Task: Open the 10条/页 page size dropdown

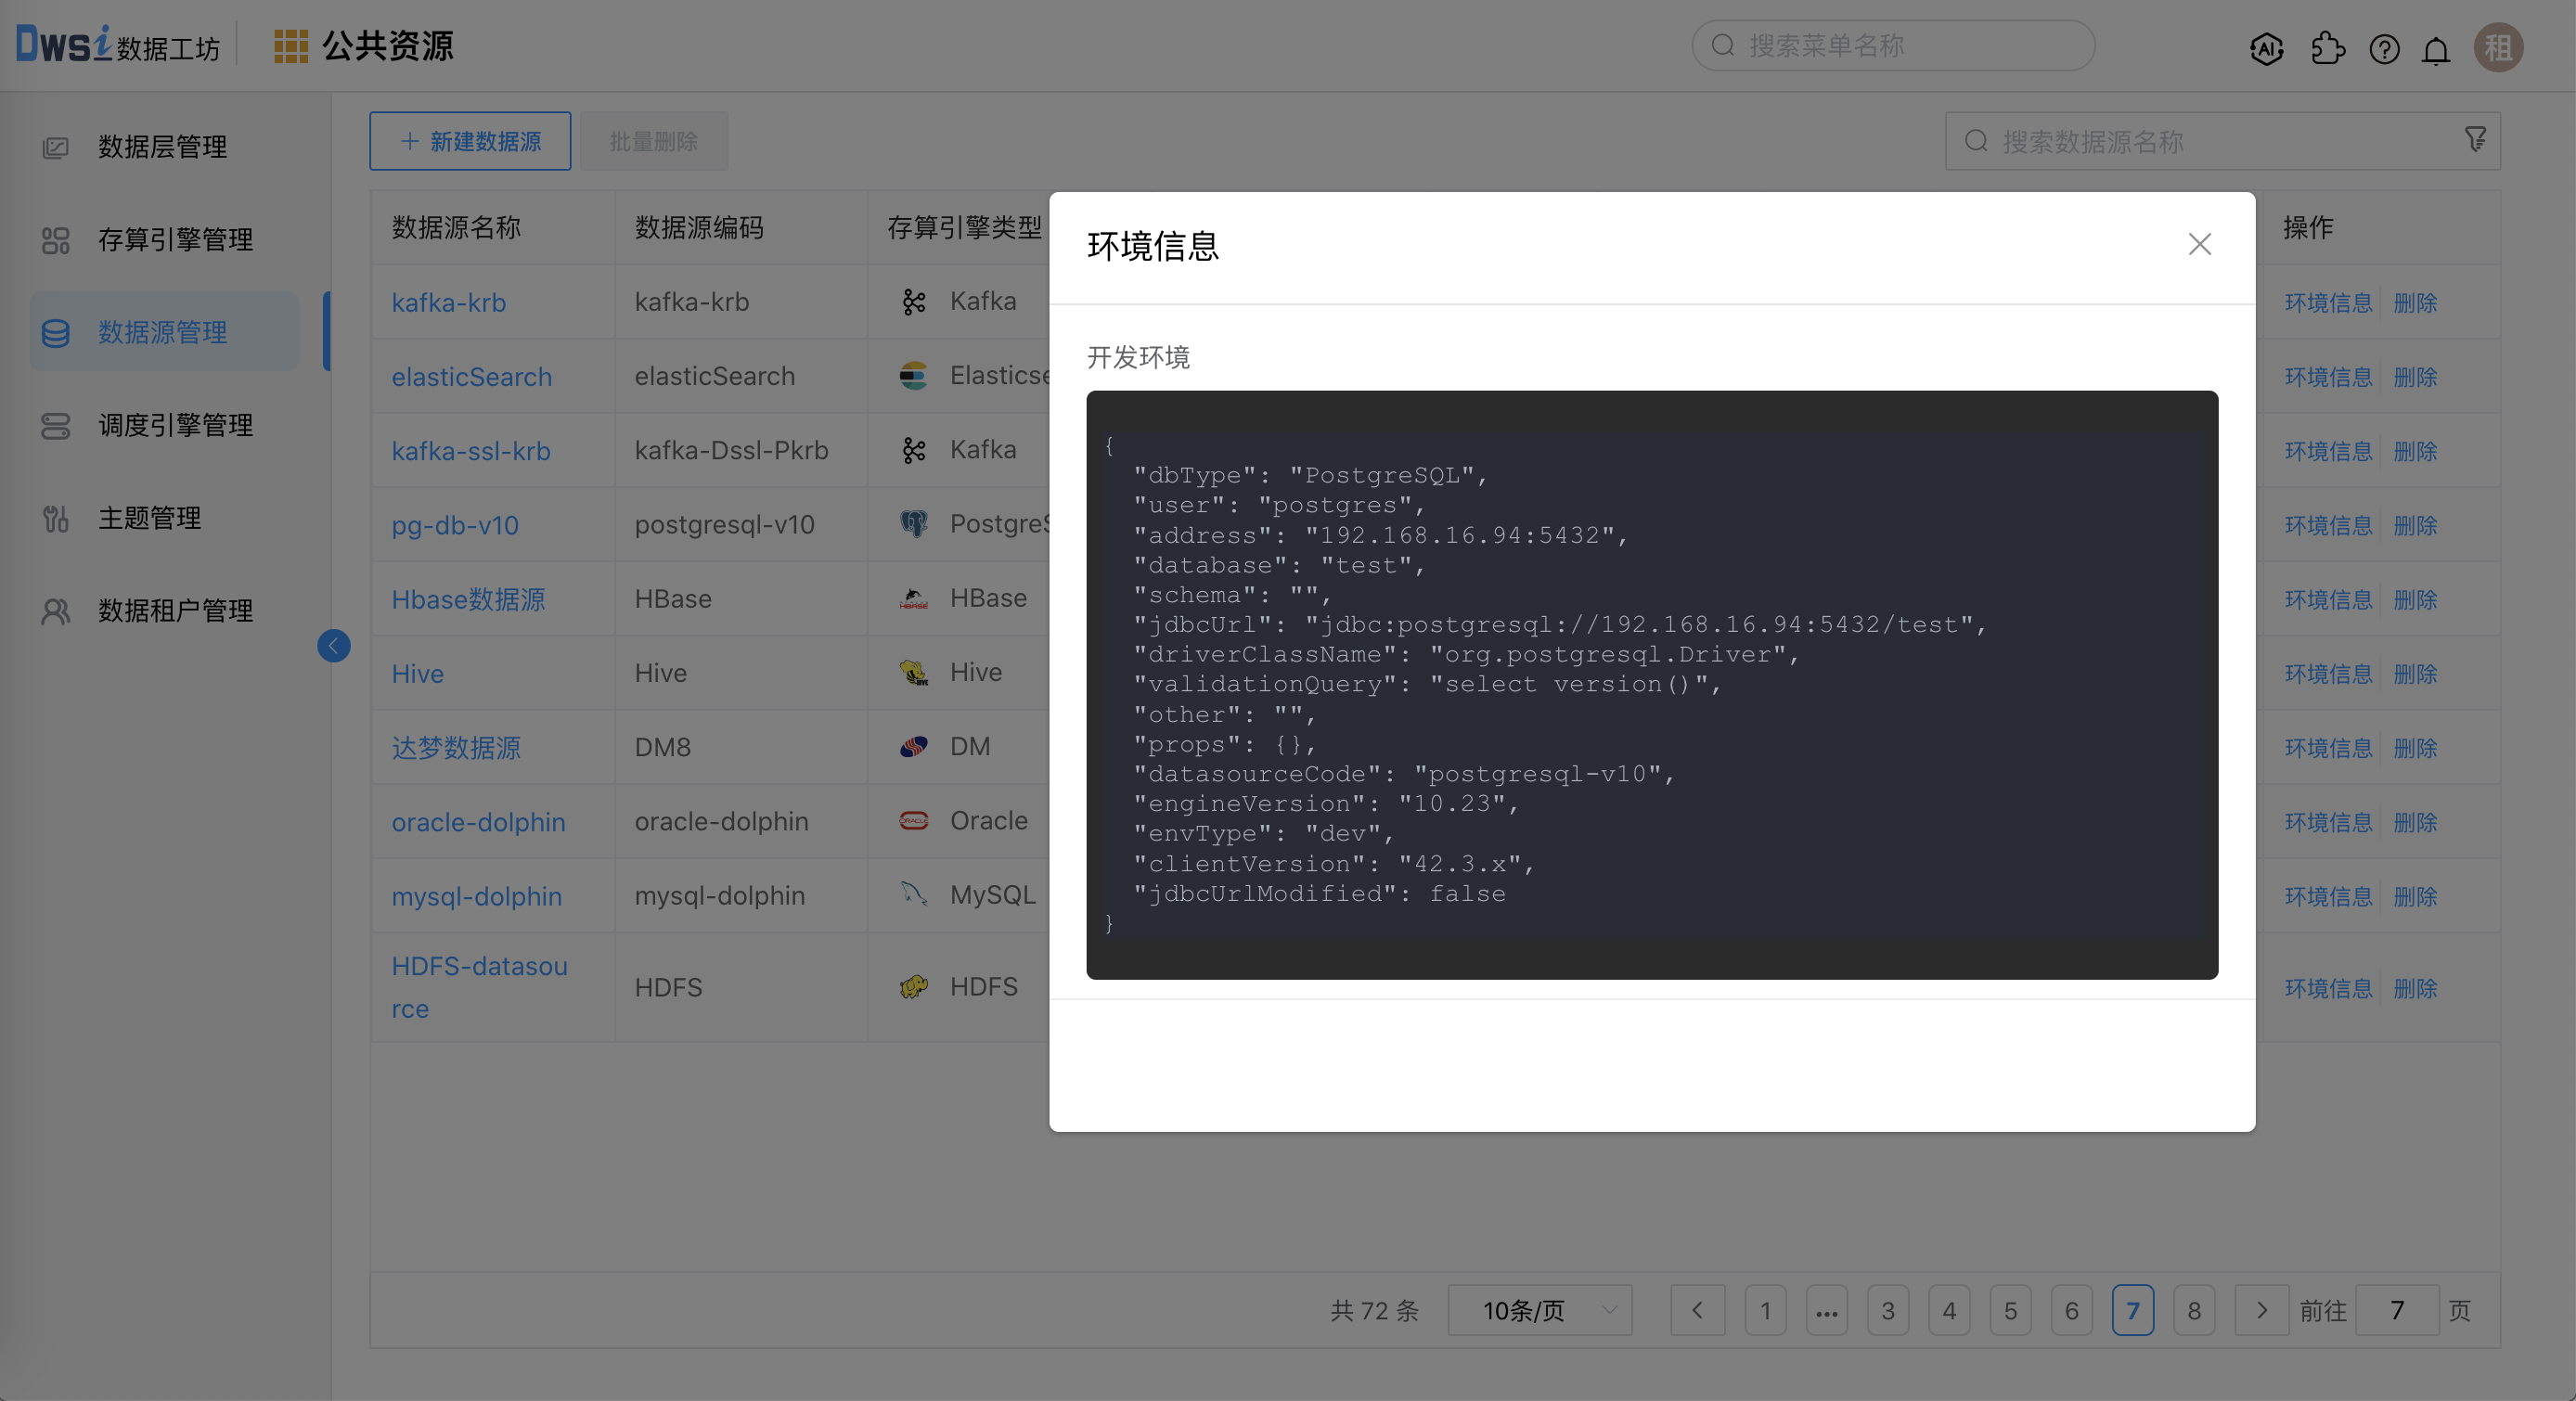Action: point(1539,1310)
